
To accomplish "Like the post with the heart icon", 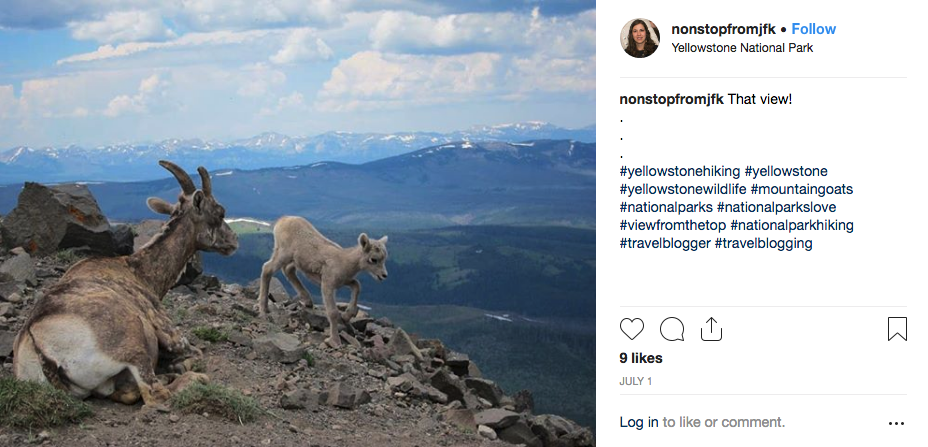I will pyautogui.click(x=632, y=329).
